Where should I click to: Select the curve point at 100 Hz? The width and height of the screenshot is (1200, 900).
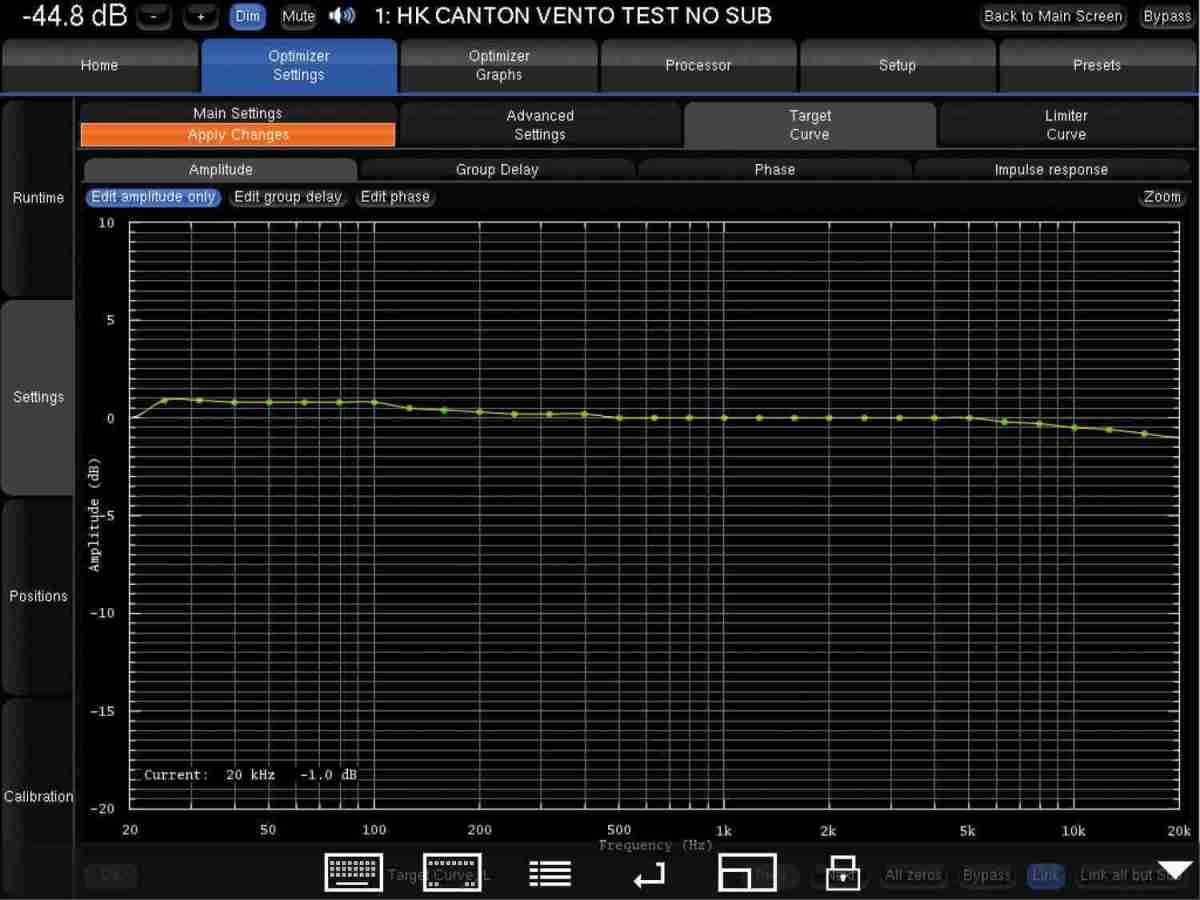374,402
